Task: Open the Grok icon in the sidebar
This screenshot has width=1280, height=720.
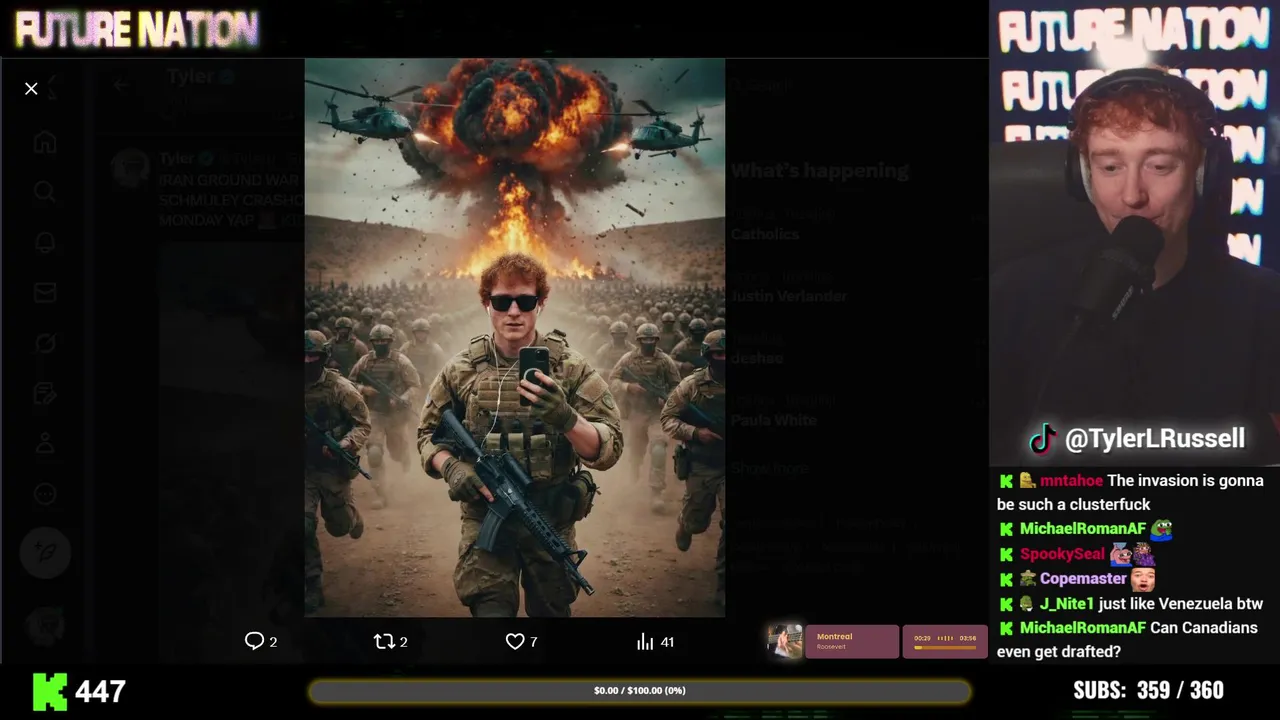Action: tap(45, 343)
